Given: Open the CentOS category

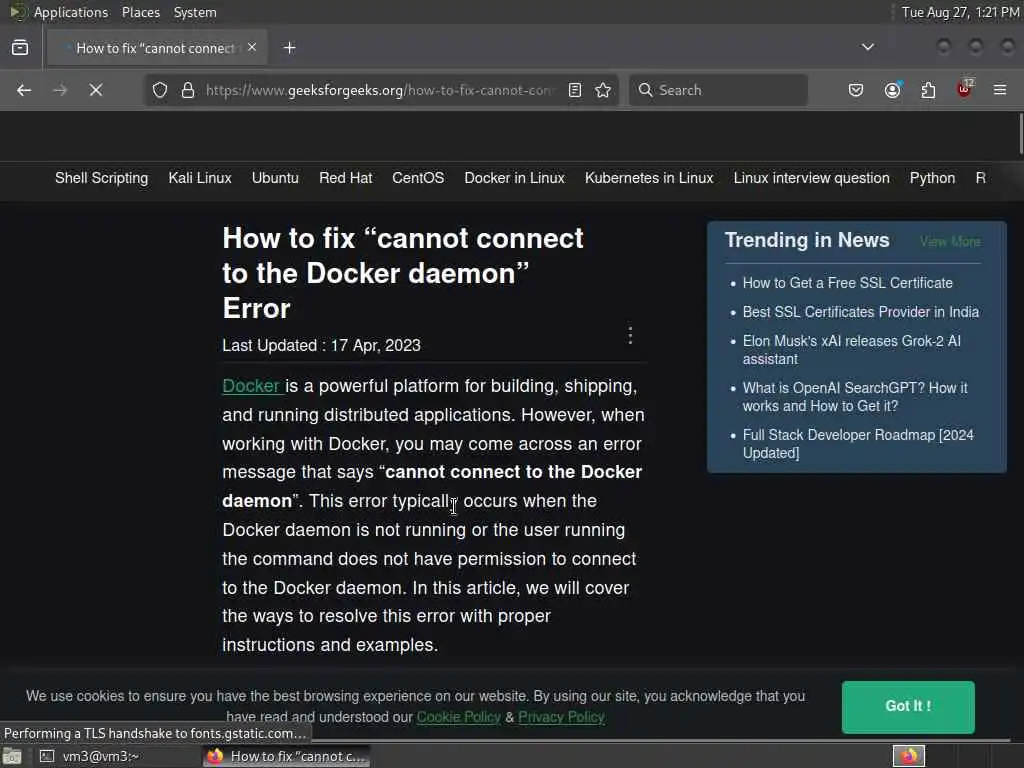Looking at the screenshot, I should pos(418,178).
